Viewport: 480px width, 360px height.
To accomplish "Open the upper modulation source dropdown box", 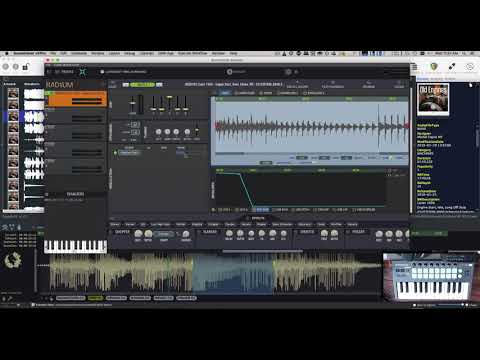I will point(135,124).
